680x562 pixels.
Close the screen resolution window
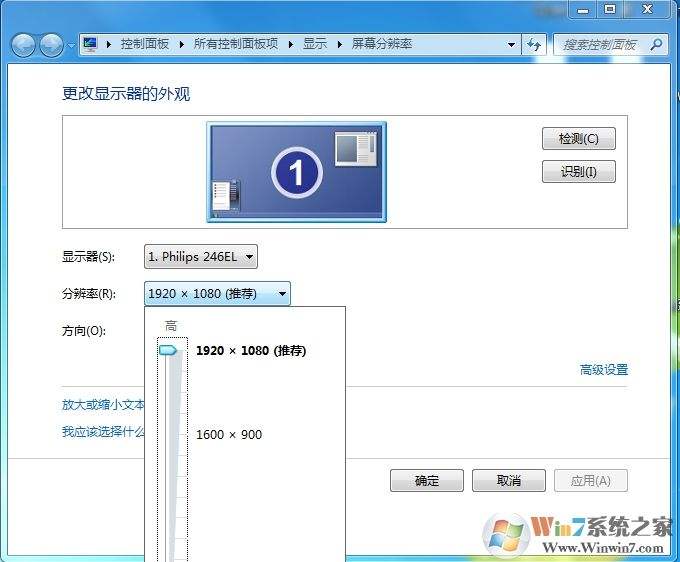tap(647, 9)
